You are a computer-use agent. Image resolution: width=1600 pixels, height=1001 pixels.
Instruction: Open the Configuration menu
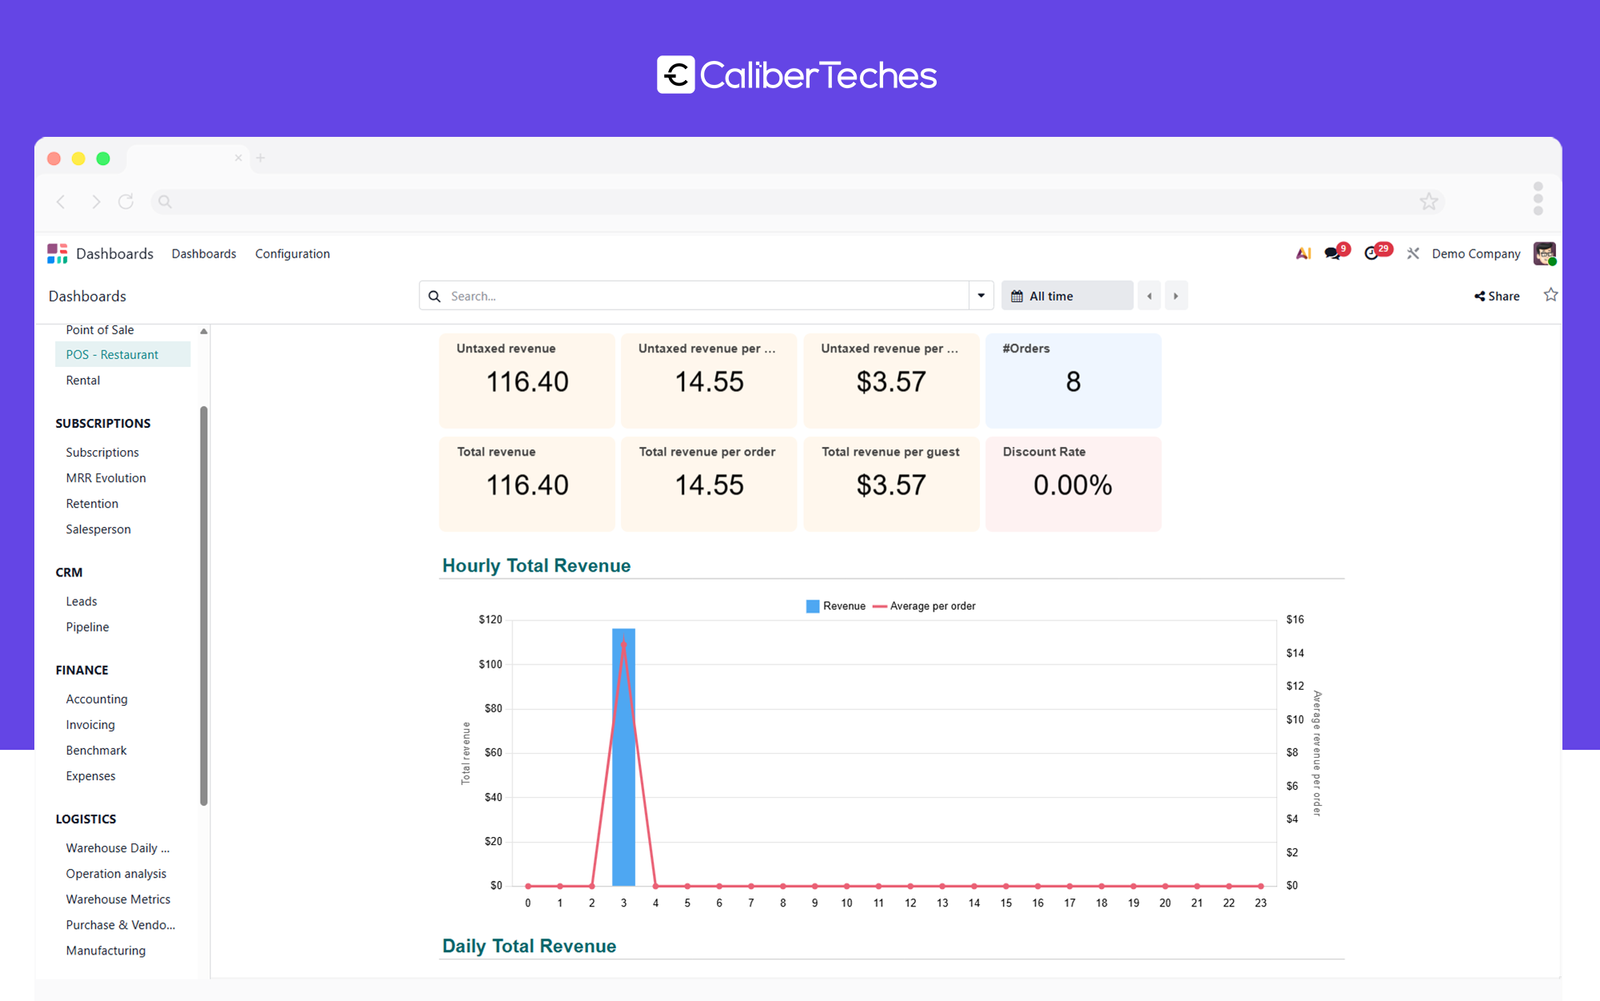pyautogui.click(x=292, y=254)
